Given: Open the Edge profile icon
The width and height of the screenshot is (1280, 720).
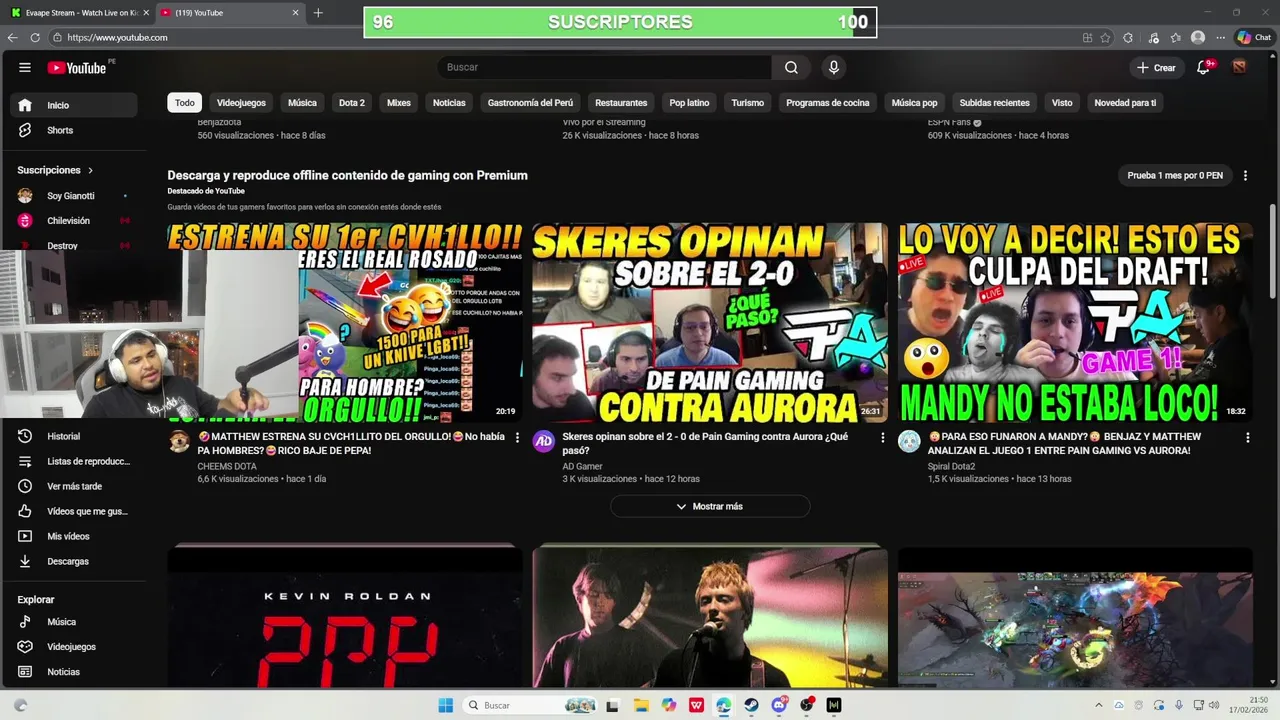Looking at the screenshot, I should pyautogui.click(x=1198, y=37).
